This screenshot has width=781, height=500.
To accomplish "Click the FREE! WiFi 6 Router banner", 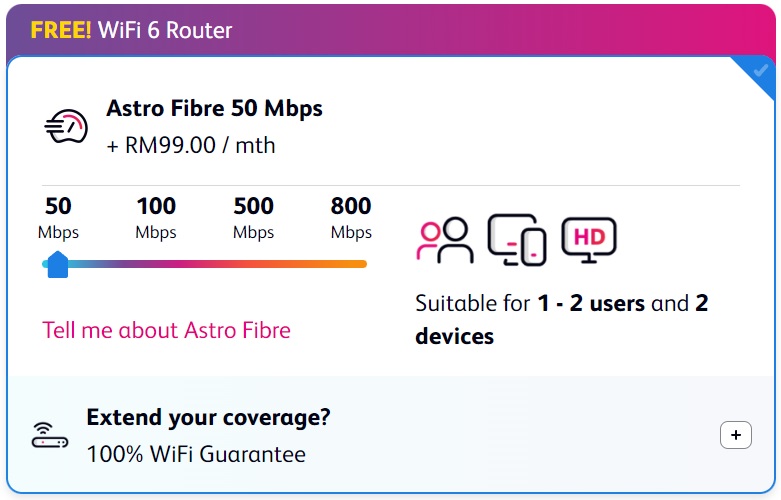I will [131, 30].
